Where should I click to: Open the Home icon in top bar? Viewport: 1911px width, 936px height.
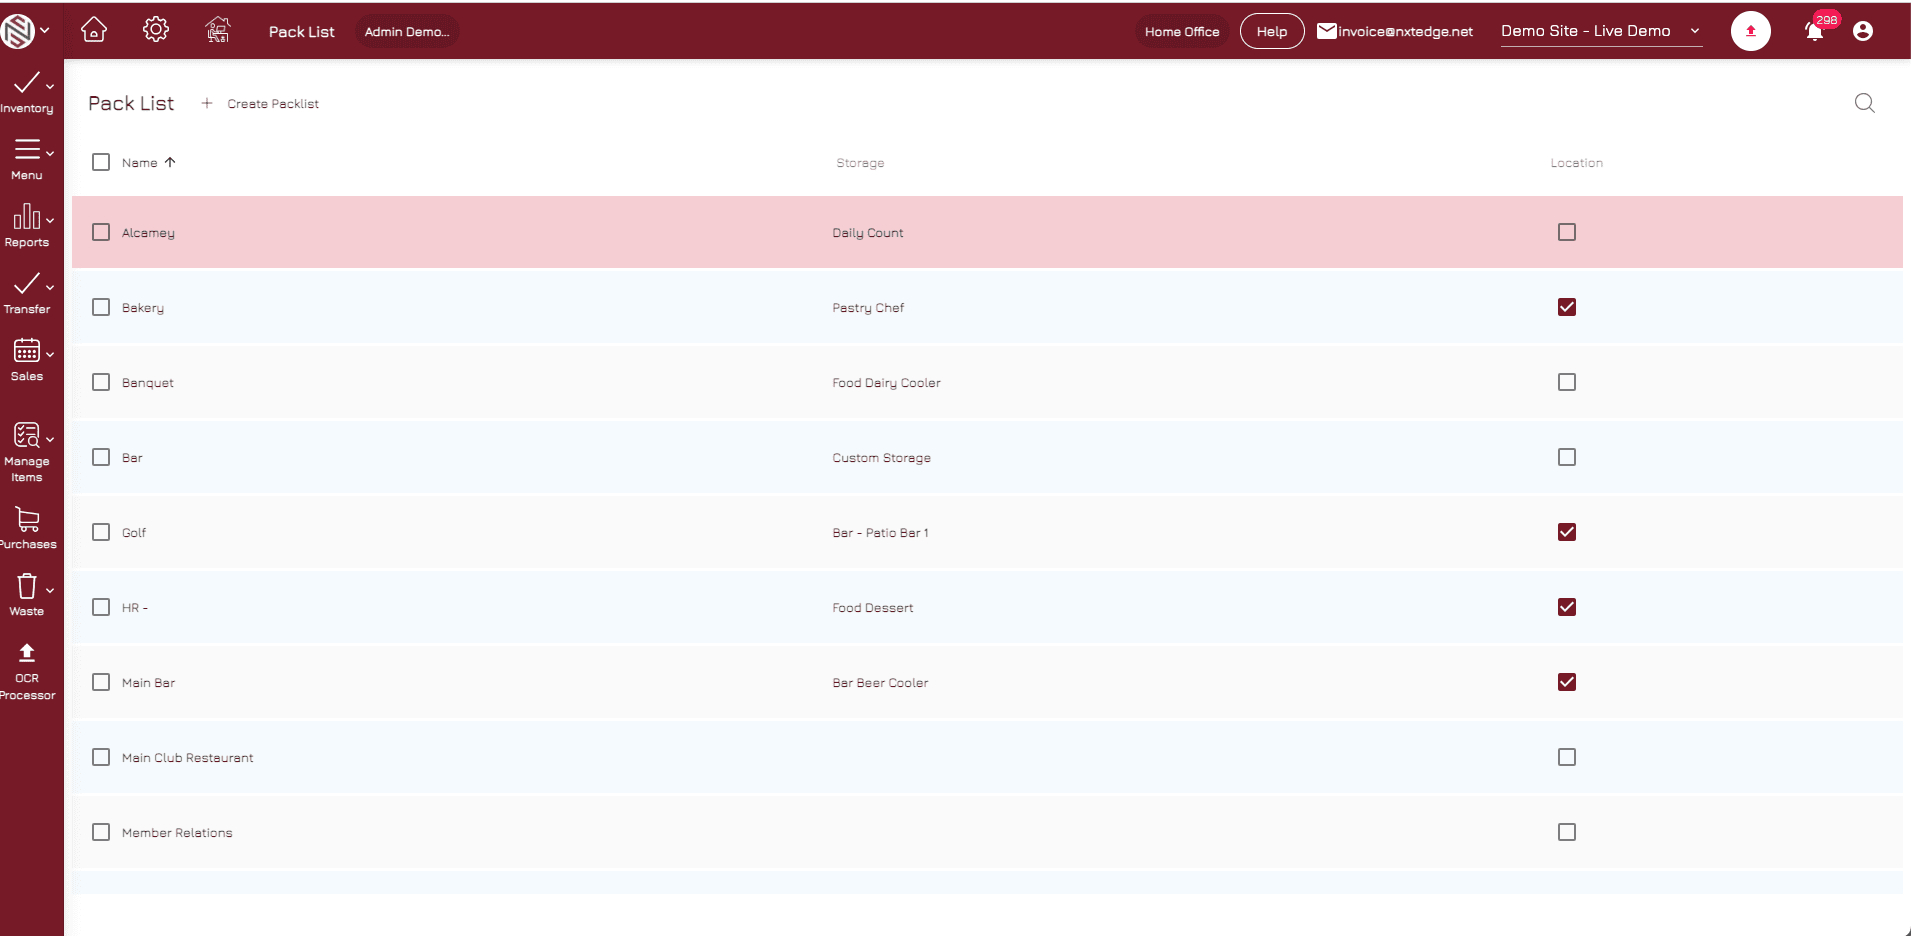click(x=94, y=30)
